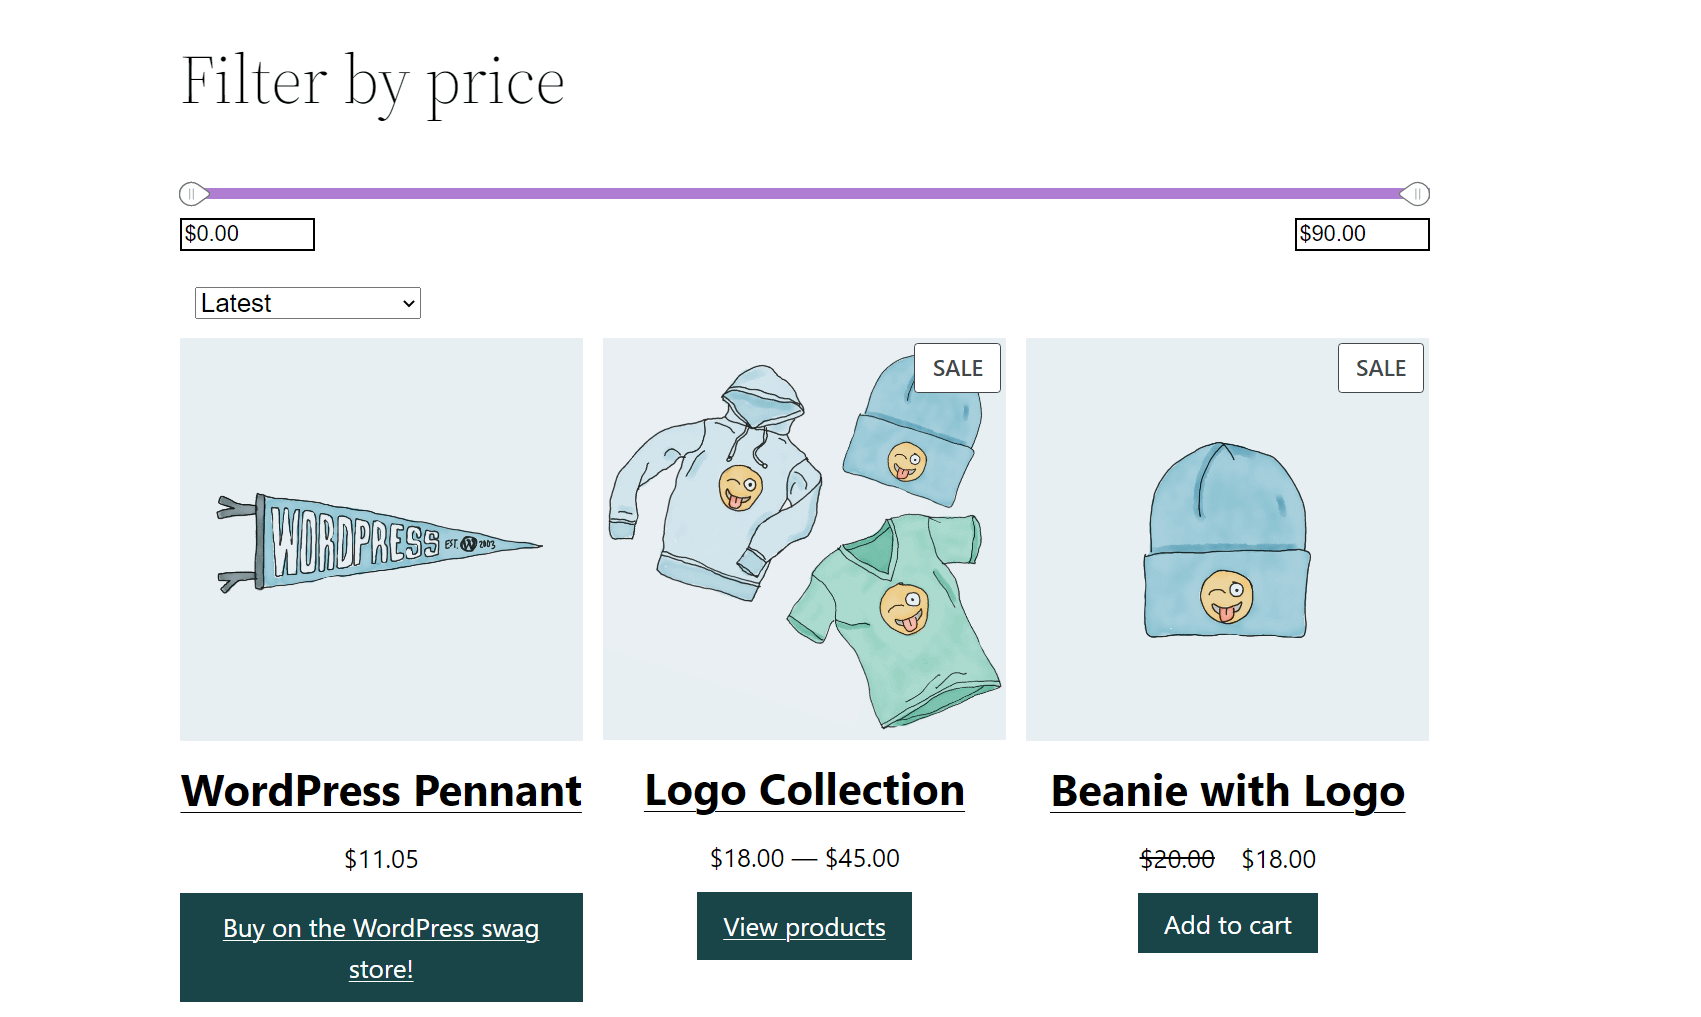Click the WordPress Pennant product image
Viewport: 1701px width, 1017px height.
click(x=381, y=539)
